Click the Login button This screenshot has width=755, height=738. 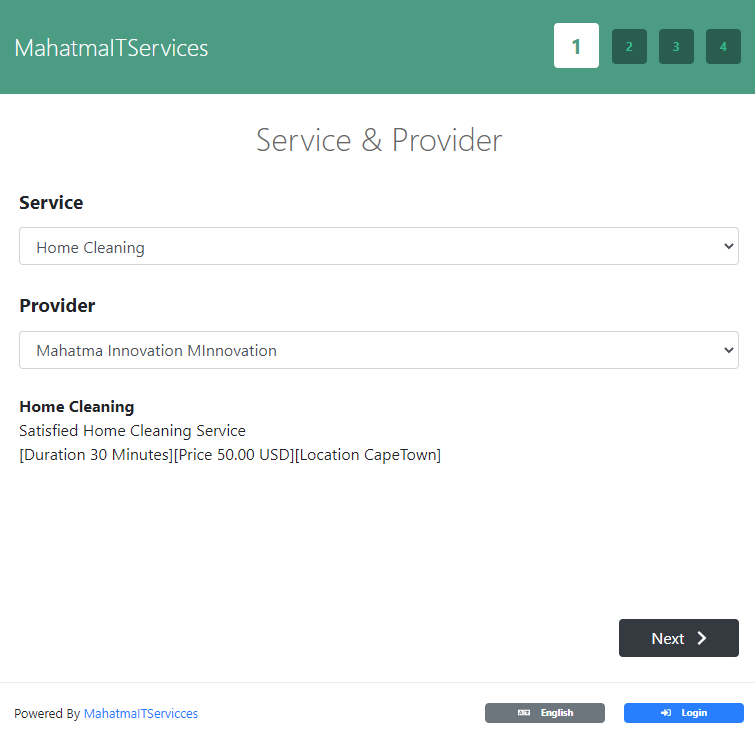[x=684, y=713]
